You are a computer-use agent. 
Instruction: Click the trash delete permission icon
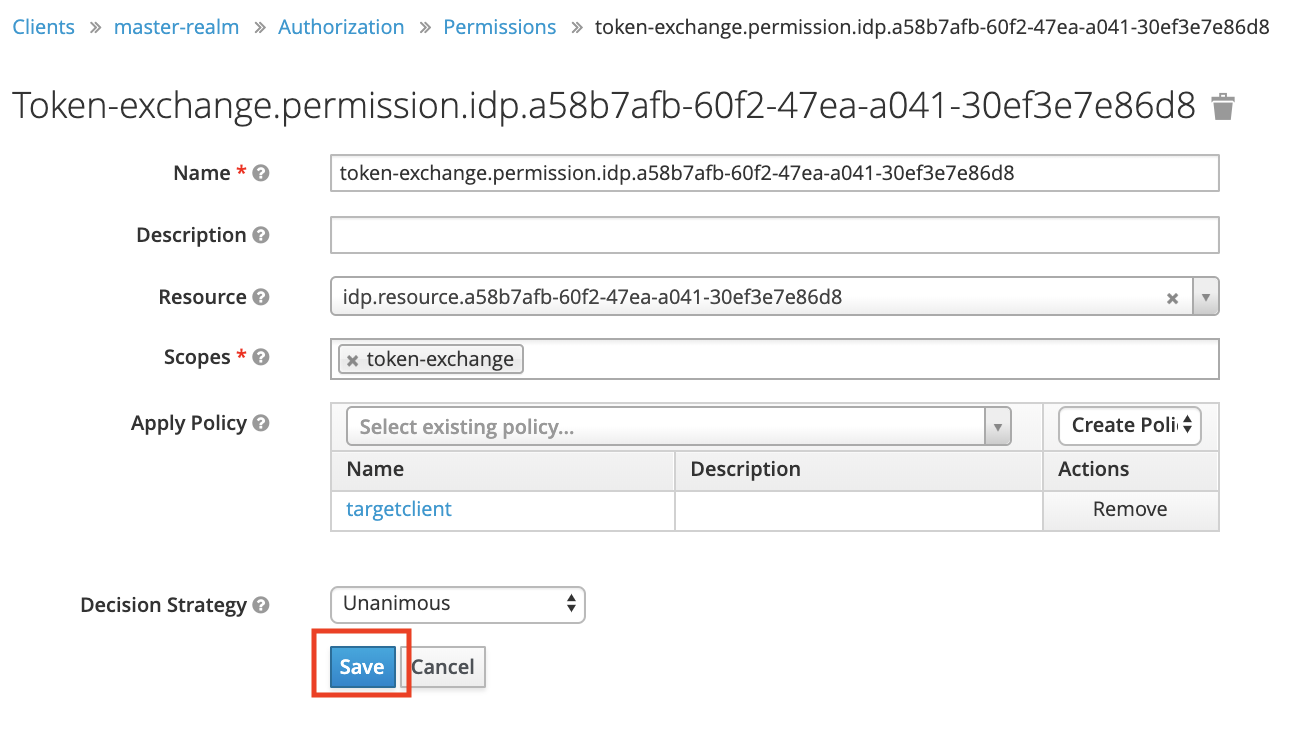[1223, 107]
